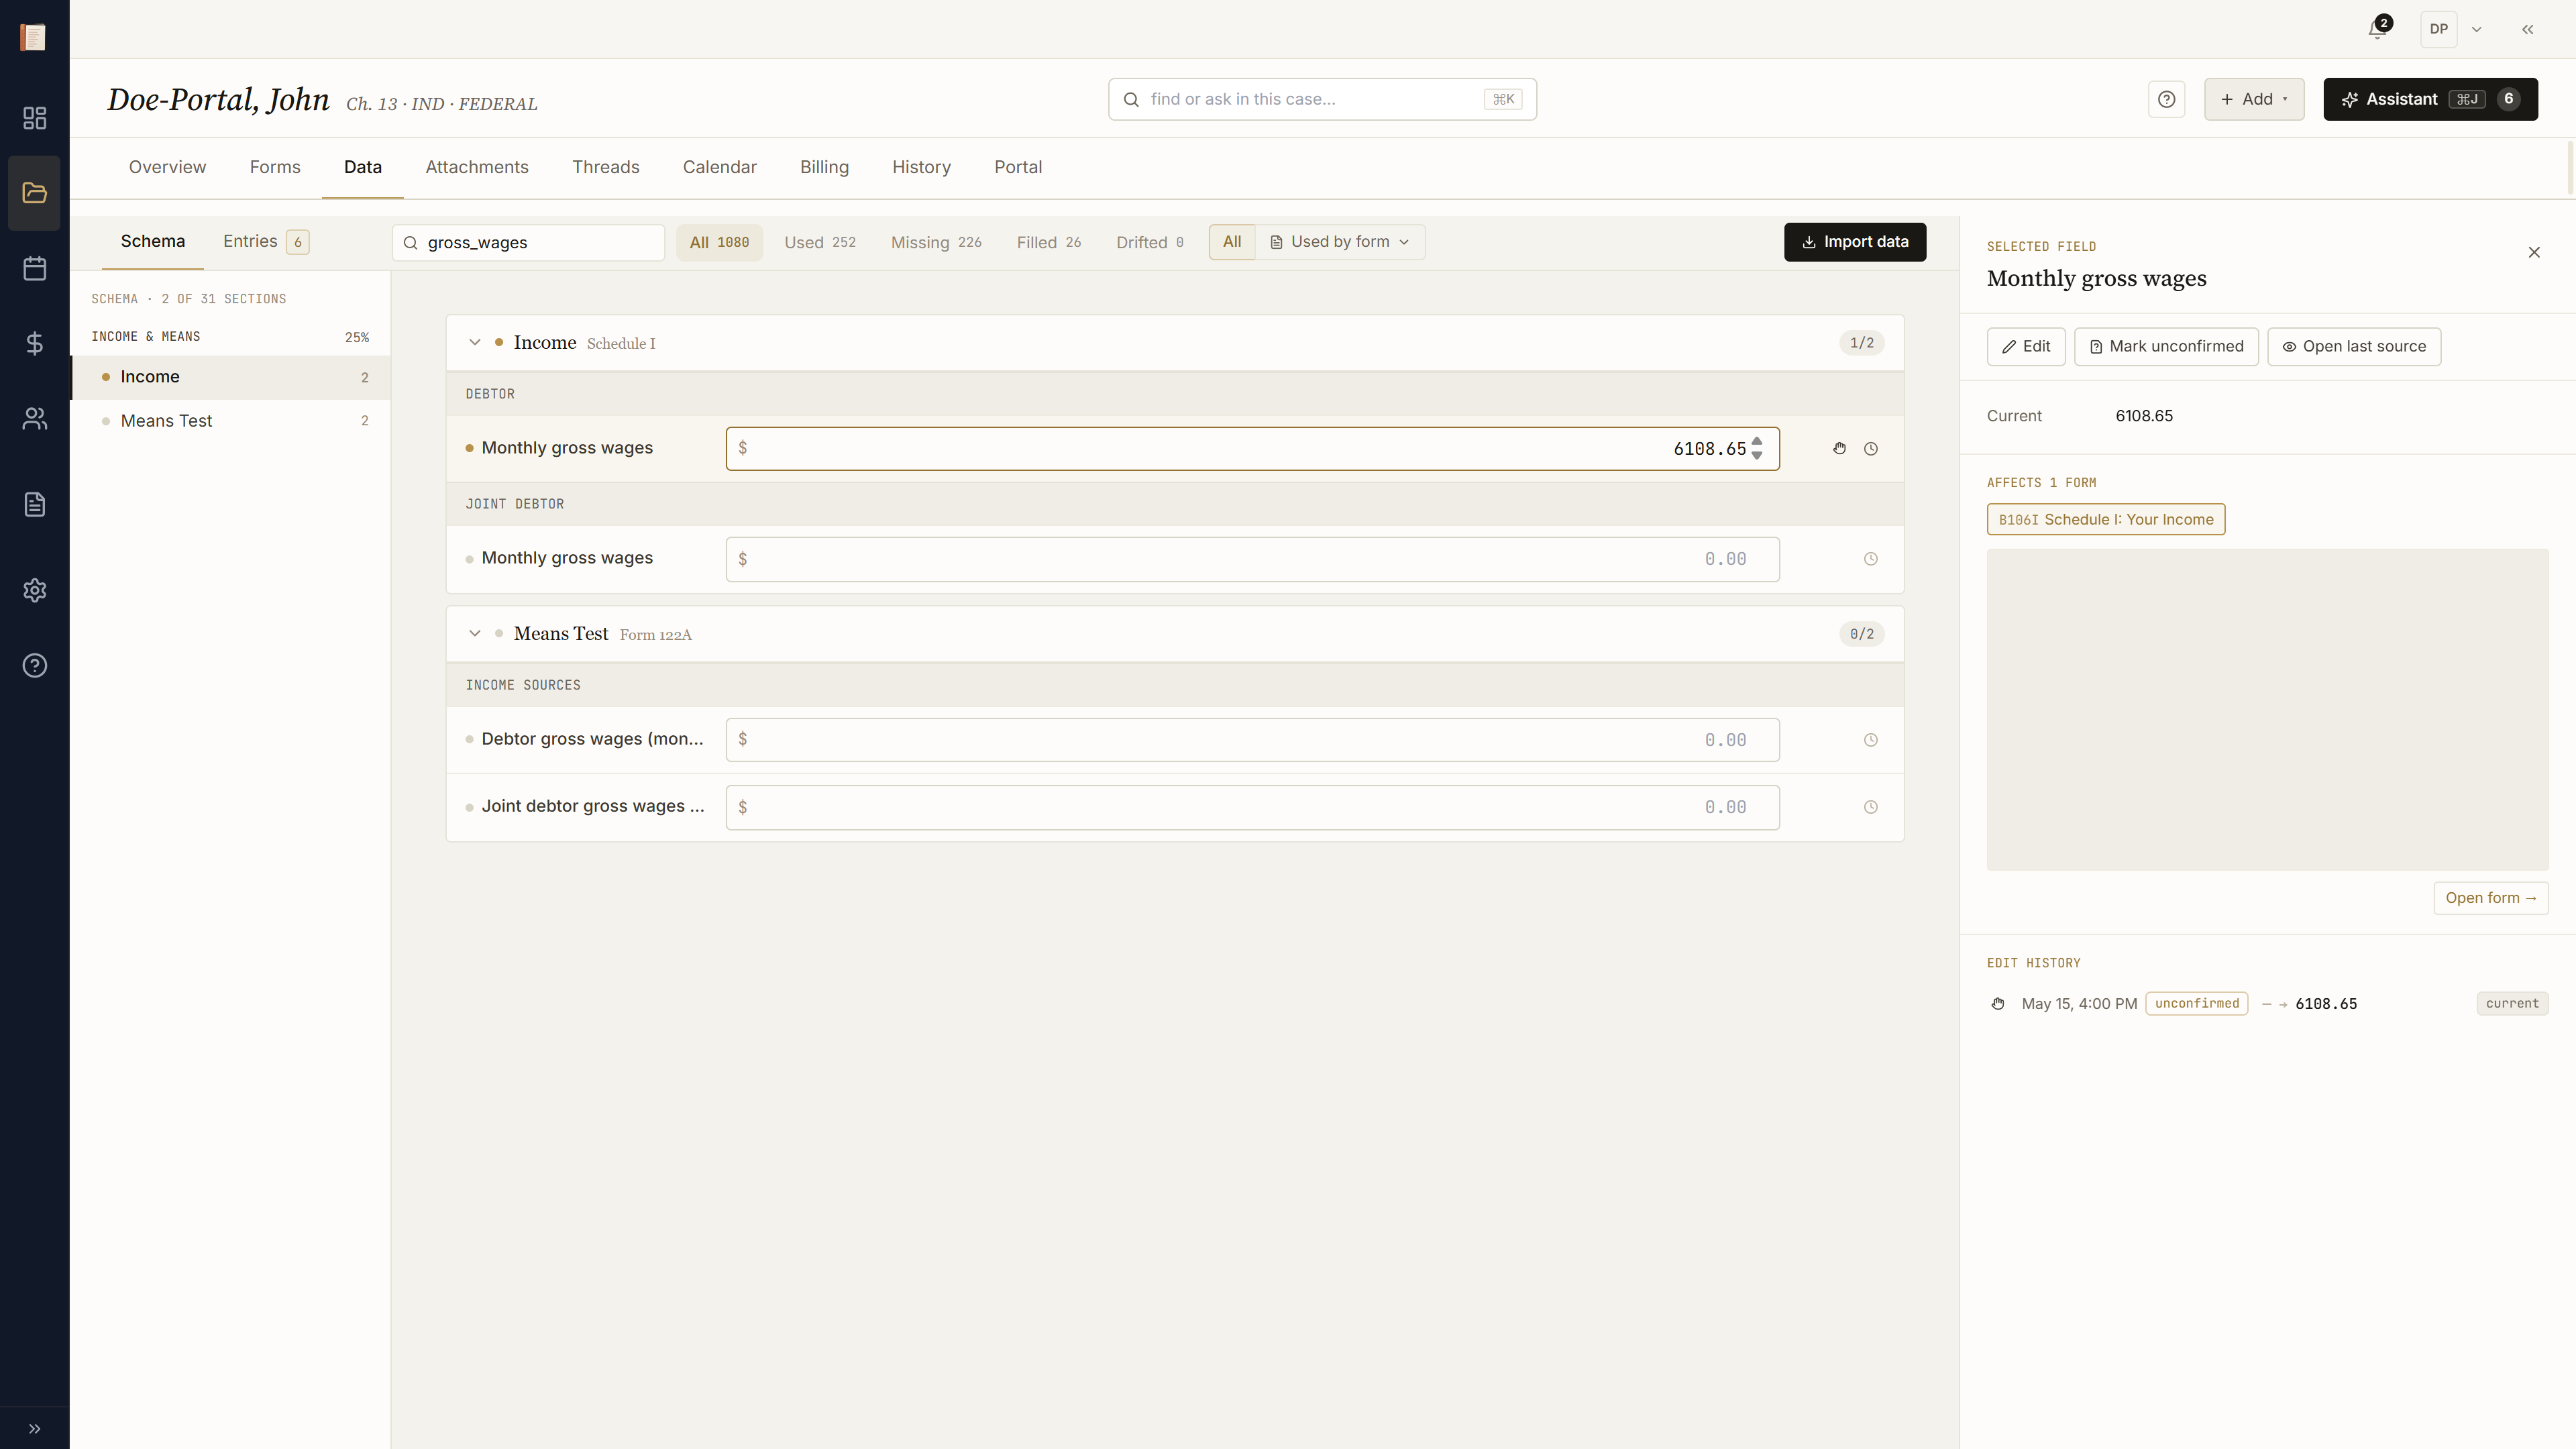Filter fields by Missing 226
This screenshot has width=2576, height=1449.
pos(936,242)
